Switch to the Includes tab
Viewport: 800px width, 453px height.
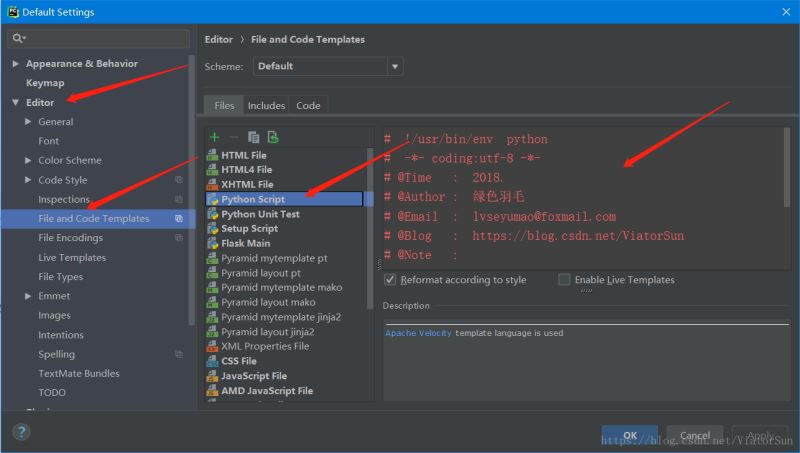266,105
